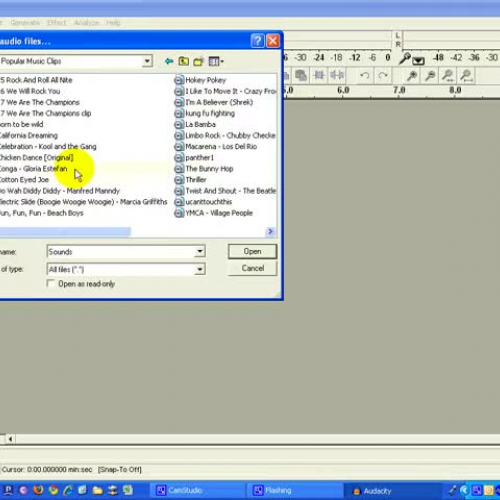This screenshot has width=500, height=500.
Task: Go back to the last folder visited
Action: coord(169,61)
